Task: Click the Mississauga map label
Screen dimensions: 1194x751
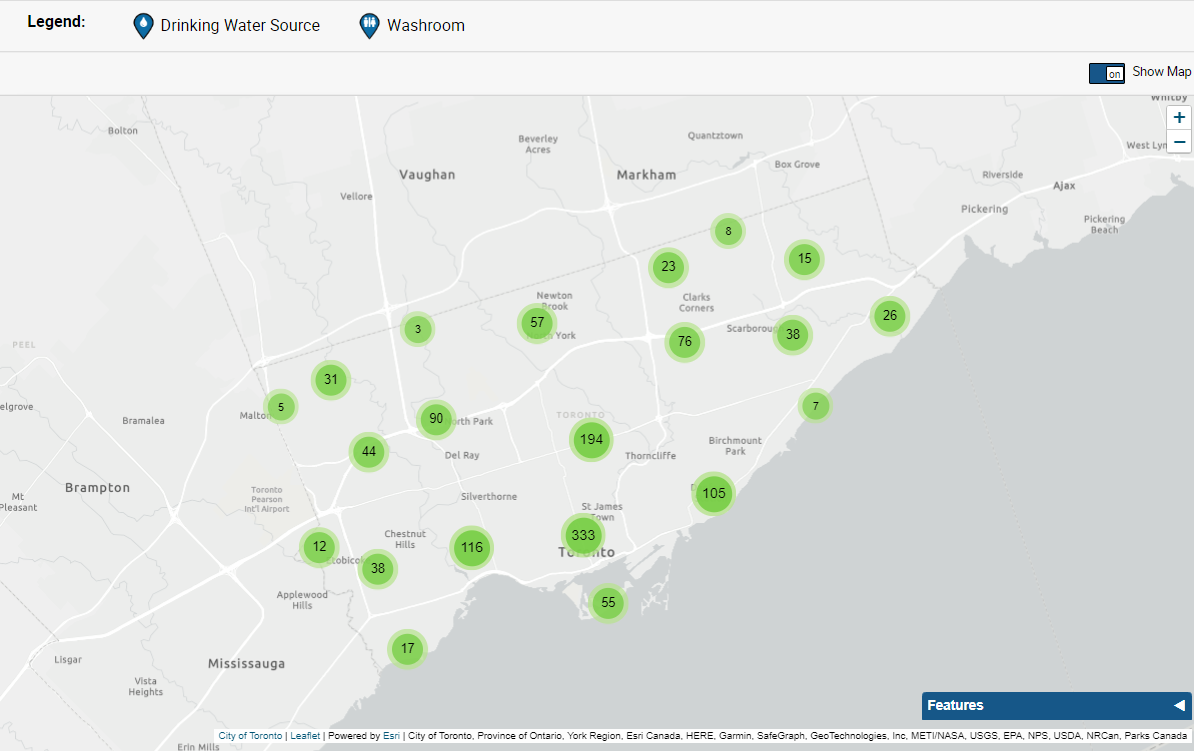Action: click(247, 663)
